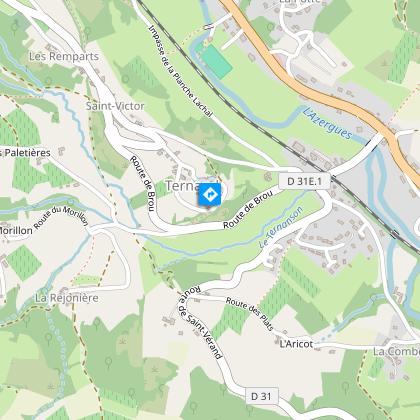Click the Saint-Victor place label
Screen dimensions: 420x420
pos(115,106)
